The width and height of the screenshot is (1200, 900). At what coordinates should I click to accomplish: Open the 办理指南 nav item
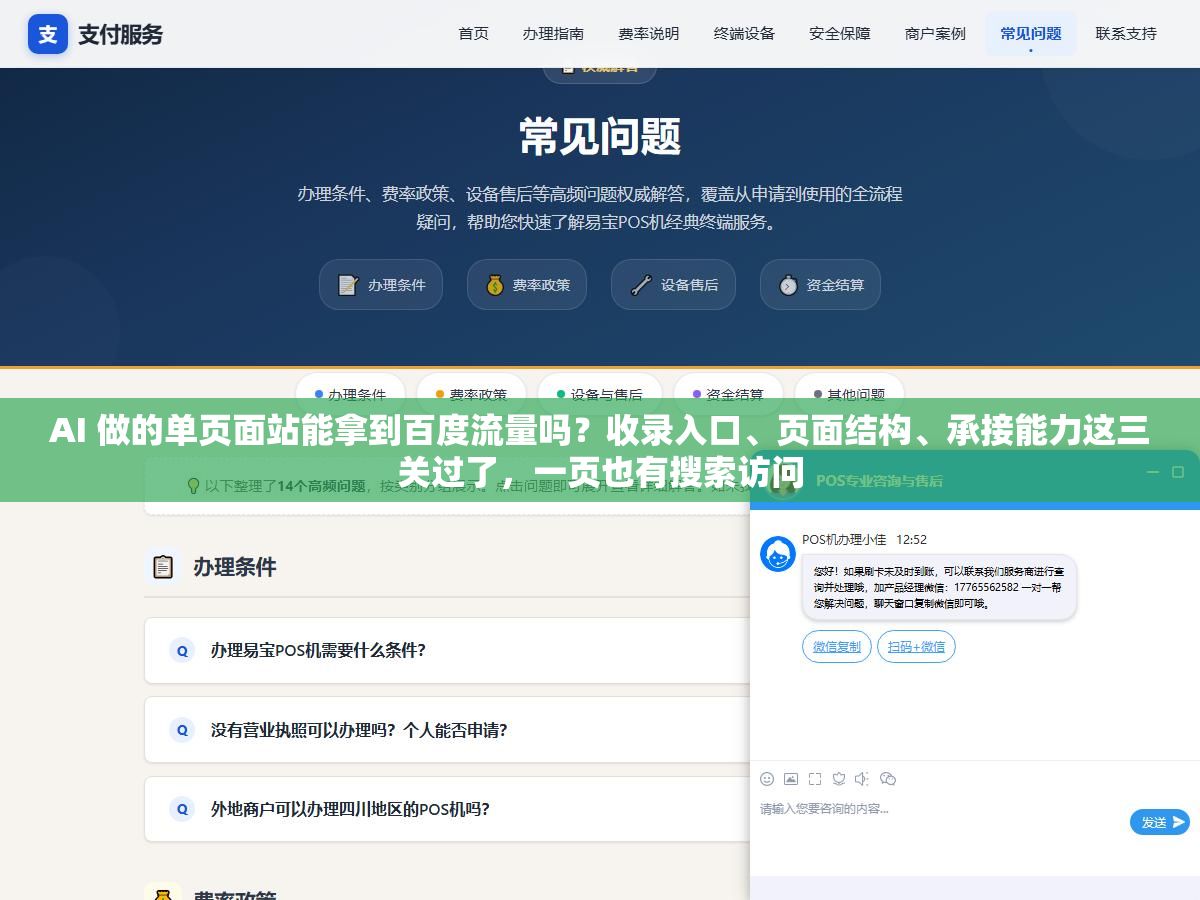pyautogui.click(x=553, y=33)
